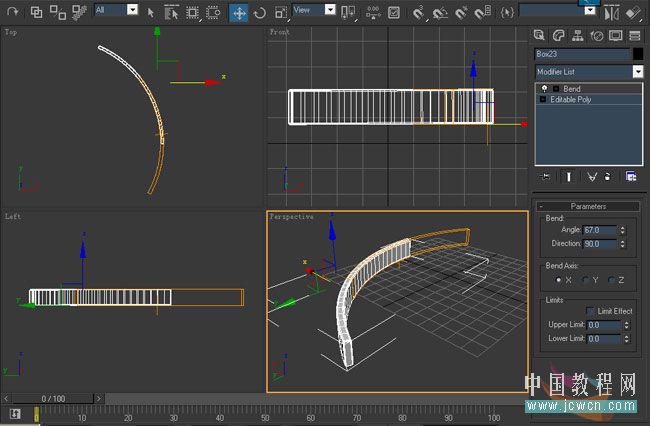This screenshot has height=426, width=650.
Task: Click Remove Modifier from the stack icon
Action: (x=607, y=177)
